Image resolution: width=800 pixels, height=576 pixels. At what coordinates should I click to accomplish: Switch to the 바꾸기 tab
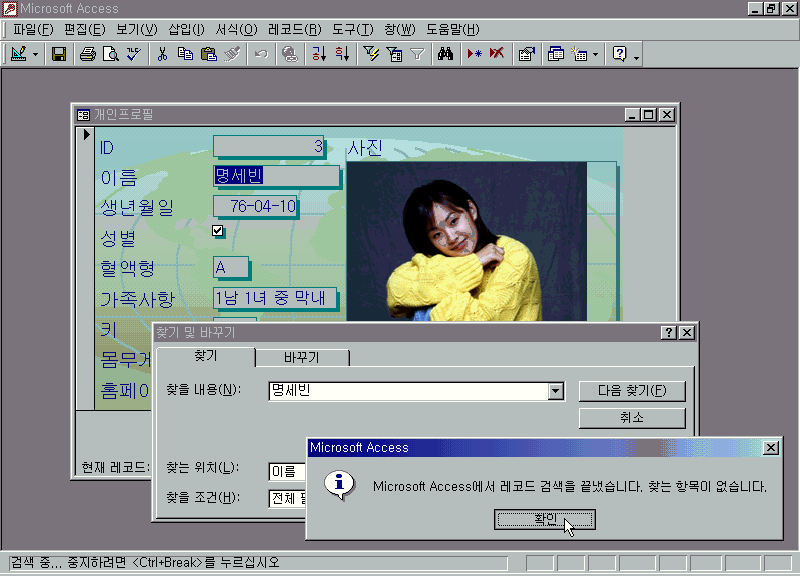(302, 358)
